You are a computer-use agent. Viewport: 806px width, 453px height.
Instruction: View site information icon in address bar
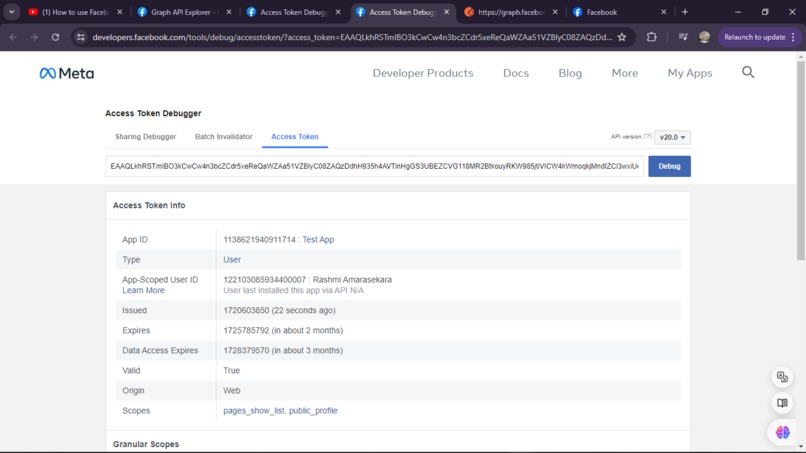[81, 37]
